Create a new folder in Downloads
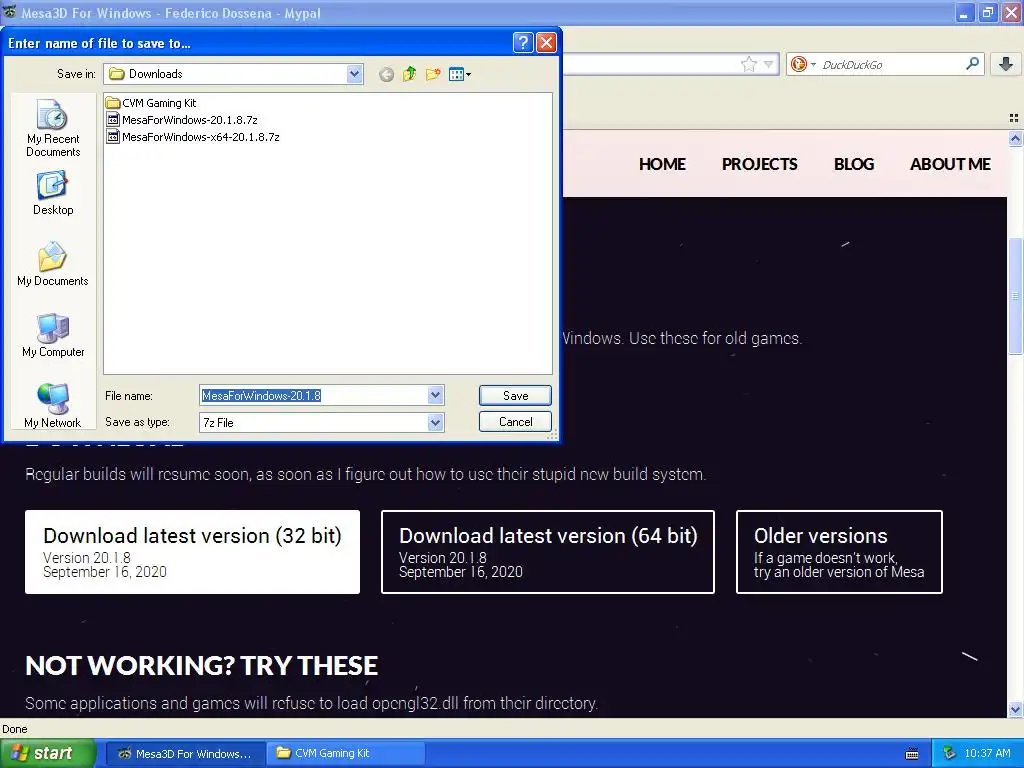 [433, 74]
